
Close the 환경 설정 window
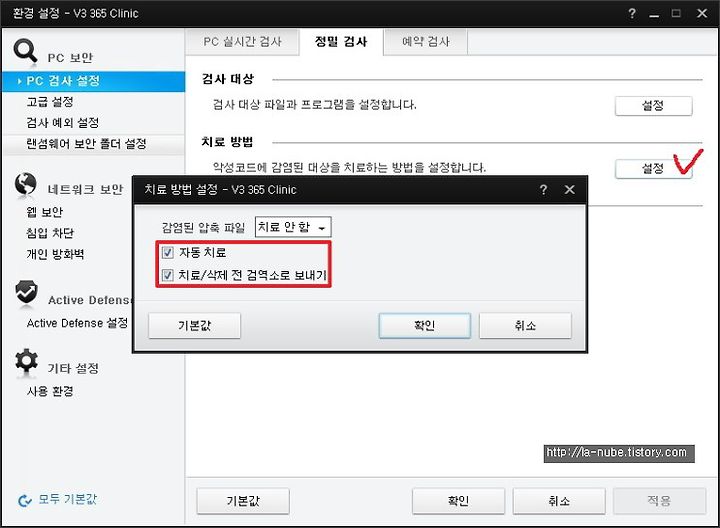click(x=702, y=13)
